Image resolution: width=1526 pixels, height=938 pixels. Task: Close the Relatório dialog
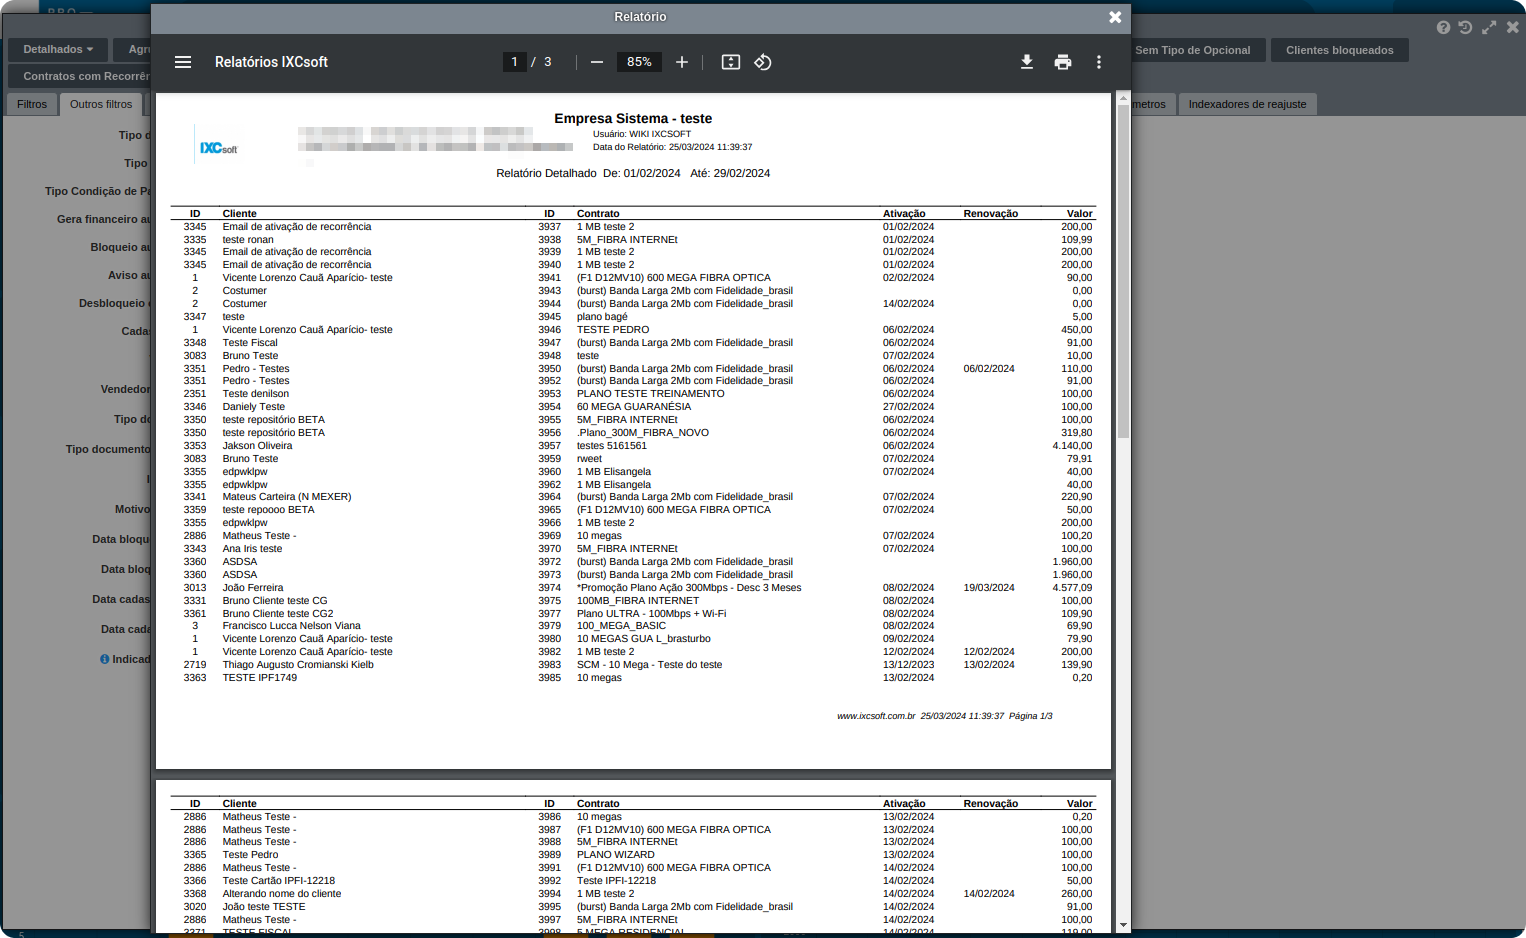tap(1115, 17)
